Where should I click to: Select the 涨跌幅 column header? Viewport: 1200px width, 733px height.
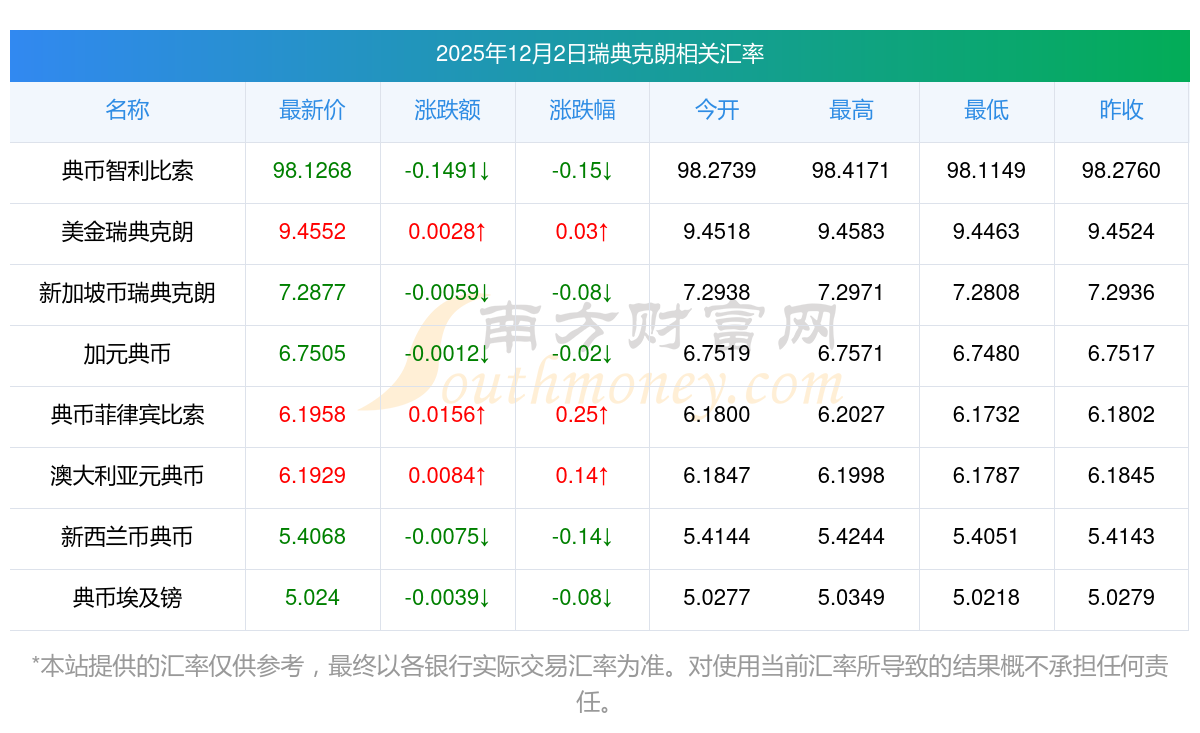click(582, 110)
